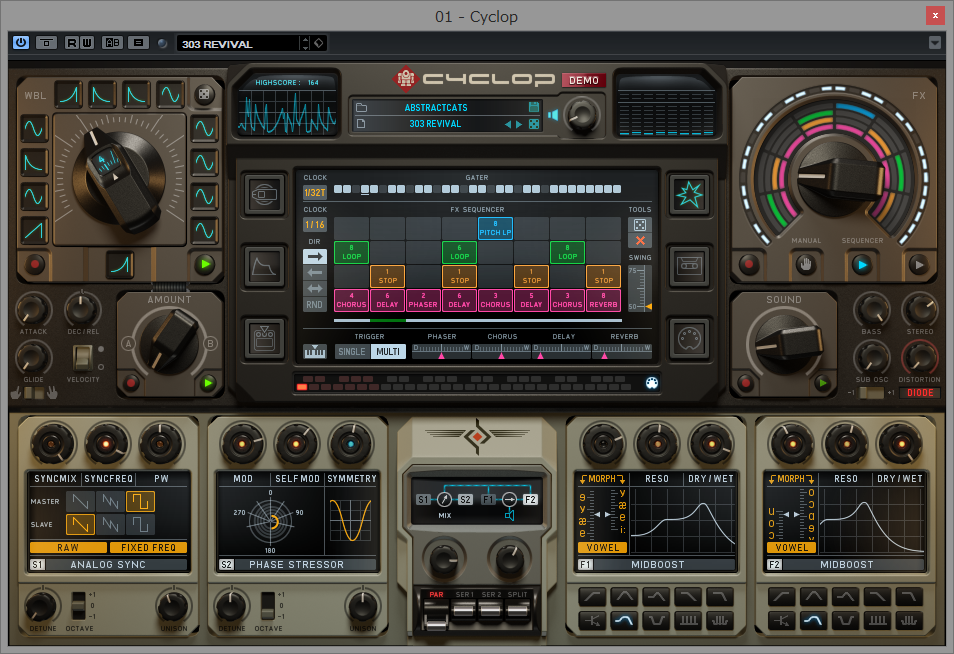
Task: Select the previous patch arrow
Action: (x=508, y=124)
